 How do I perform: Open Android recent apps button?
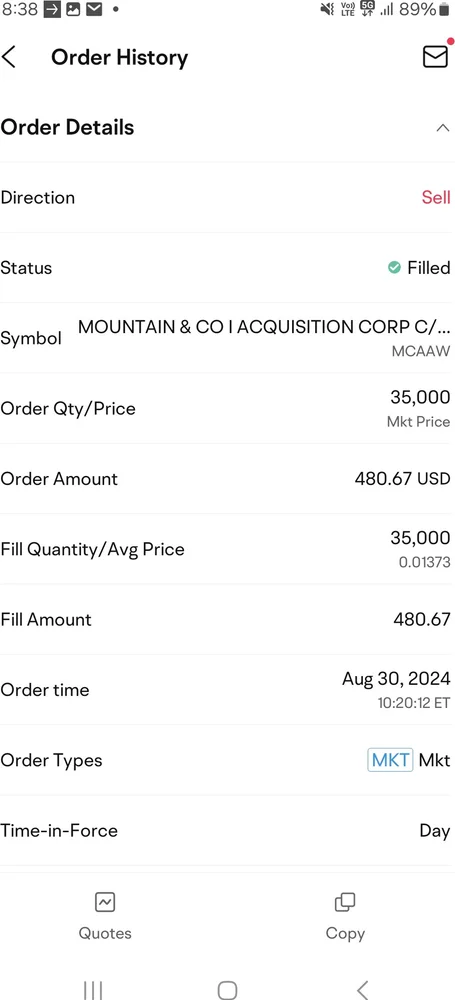click(93, 990)
